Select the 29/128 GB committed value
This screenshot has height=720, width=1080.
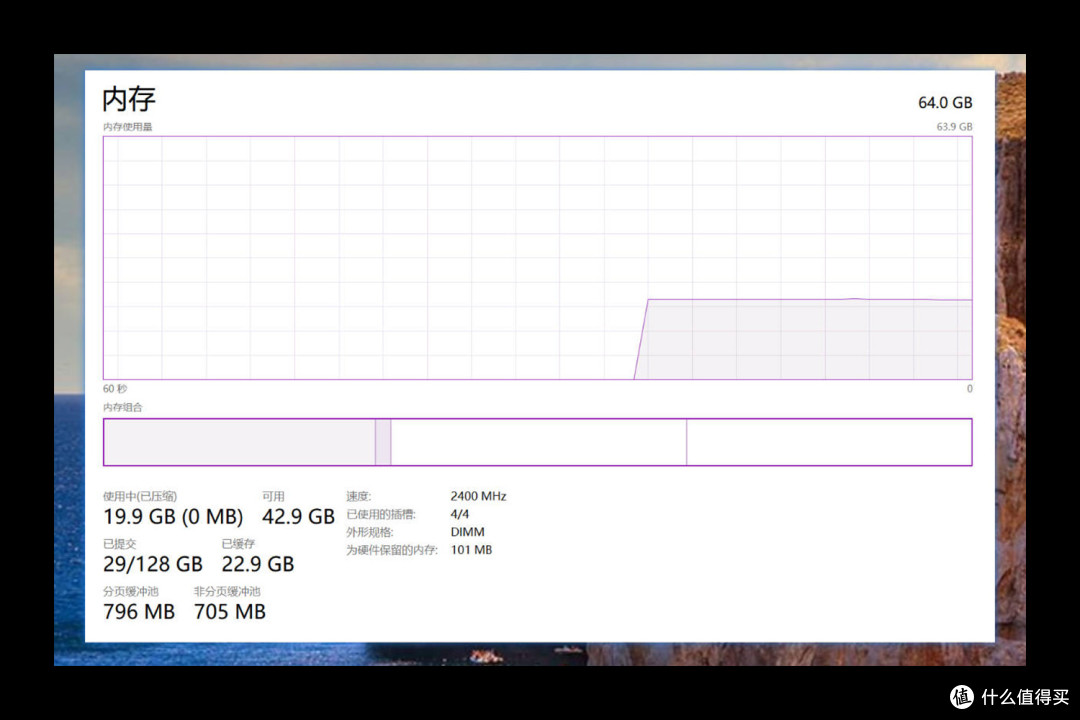point(153,564)
